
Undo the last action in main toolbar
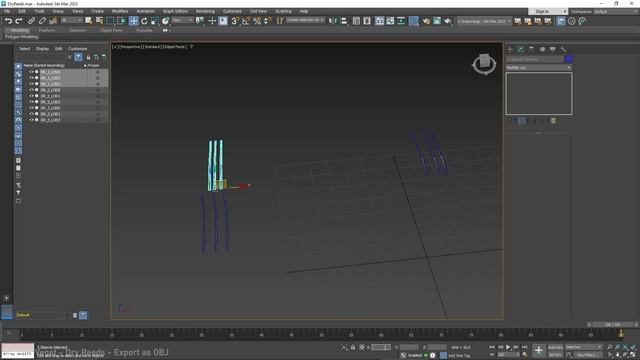click(8, 21)
